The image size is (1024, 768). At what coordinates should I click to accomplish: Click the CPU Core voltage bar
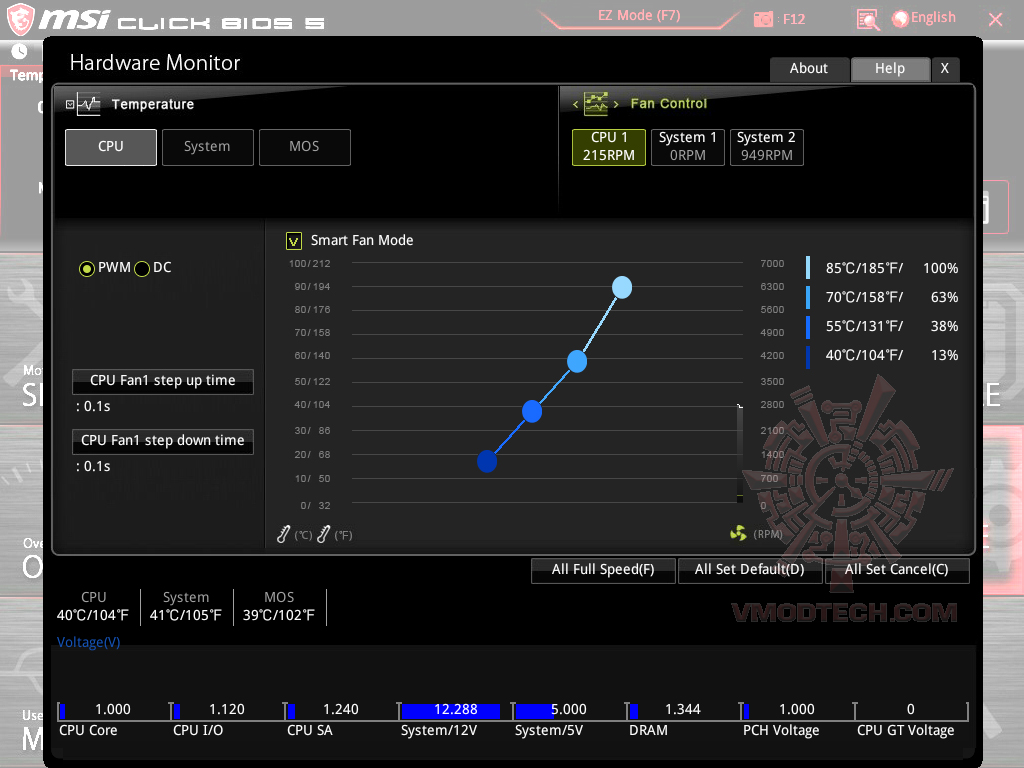113,711
